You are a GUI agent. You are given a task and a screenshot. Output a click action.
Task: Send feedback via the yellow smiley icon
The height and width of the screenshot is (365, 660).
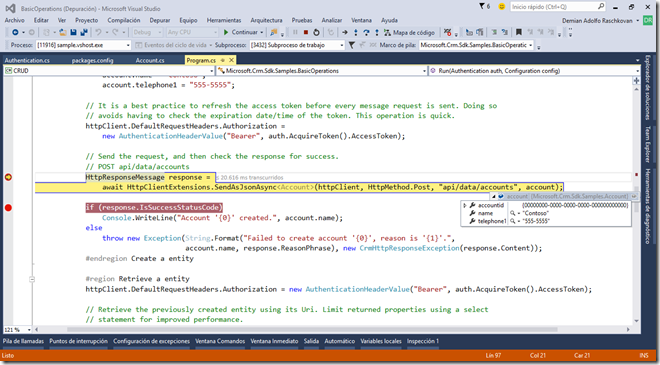[501, 7]
